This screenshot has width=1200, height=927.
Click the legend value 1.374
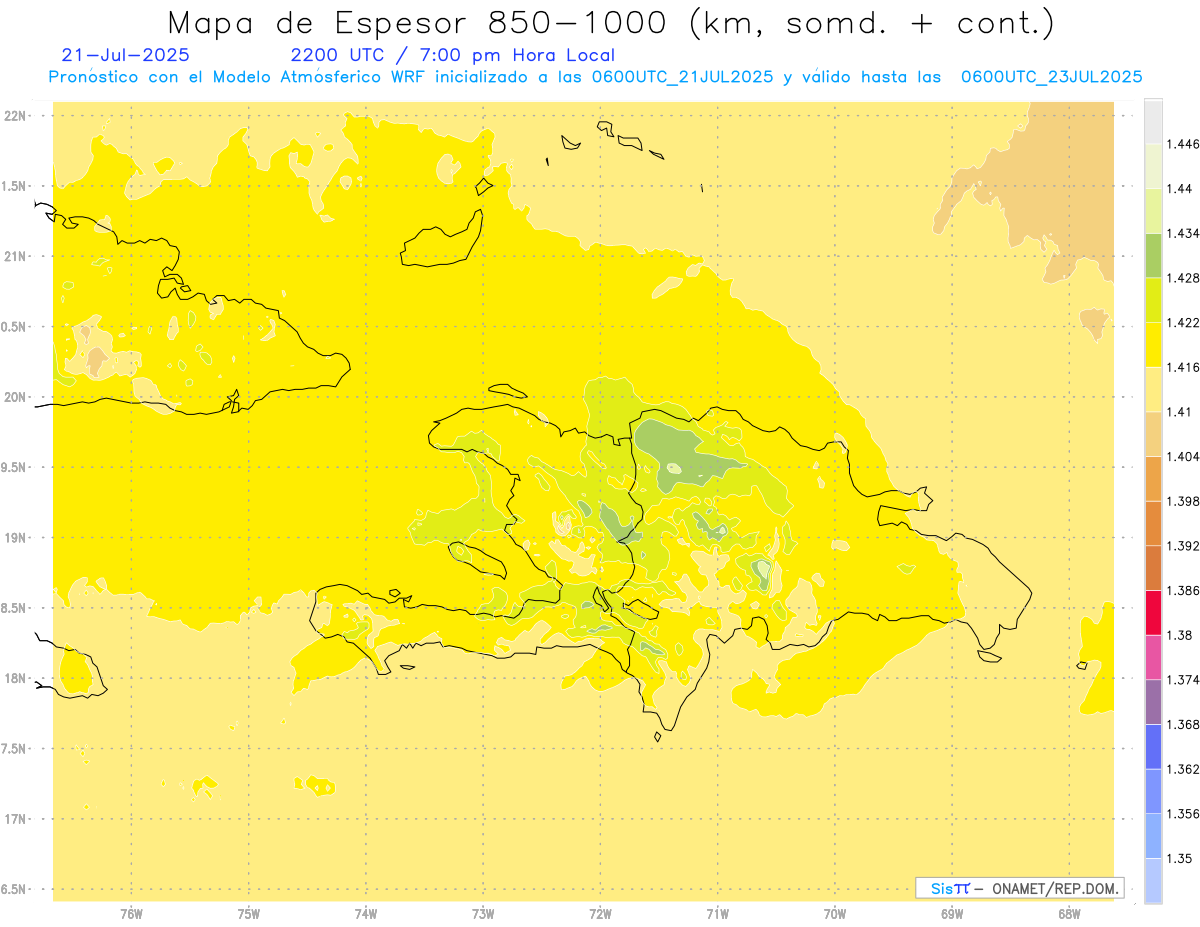[1184, 680]
